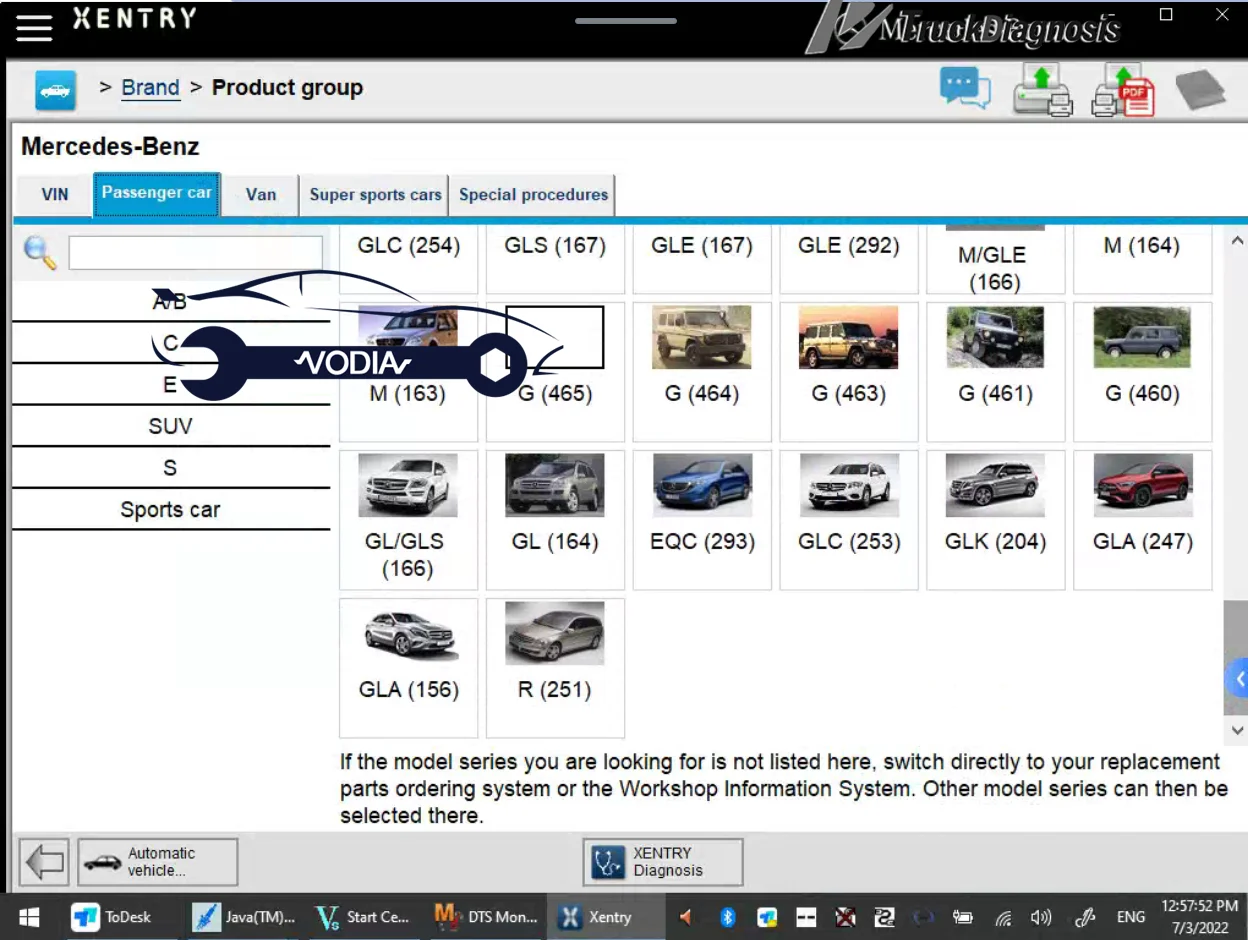Select the M/GLE (166) model series

pyautogui.click(x=996, y=260)
